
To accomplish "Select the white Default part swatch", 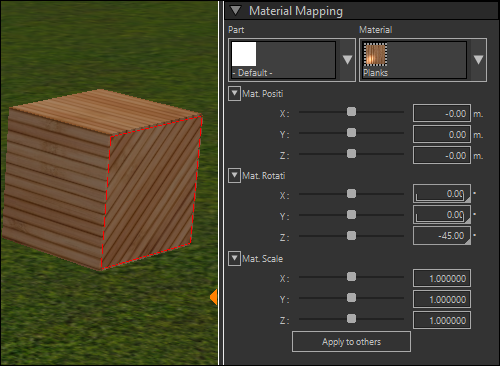I will 244,54.
